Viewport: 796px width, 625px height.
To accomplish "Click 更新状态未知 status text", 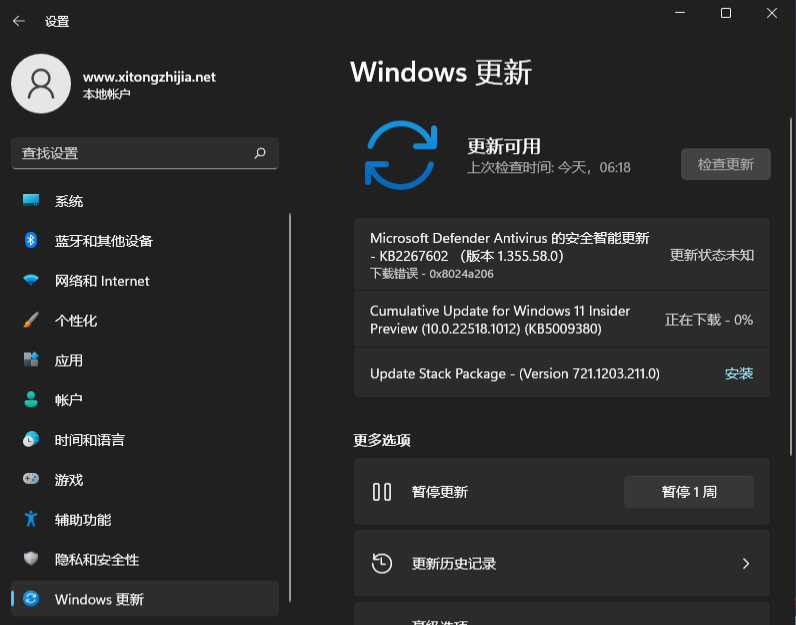I will pyautogui.click(x=711, y=254).
